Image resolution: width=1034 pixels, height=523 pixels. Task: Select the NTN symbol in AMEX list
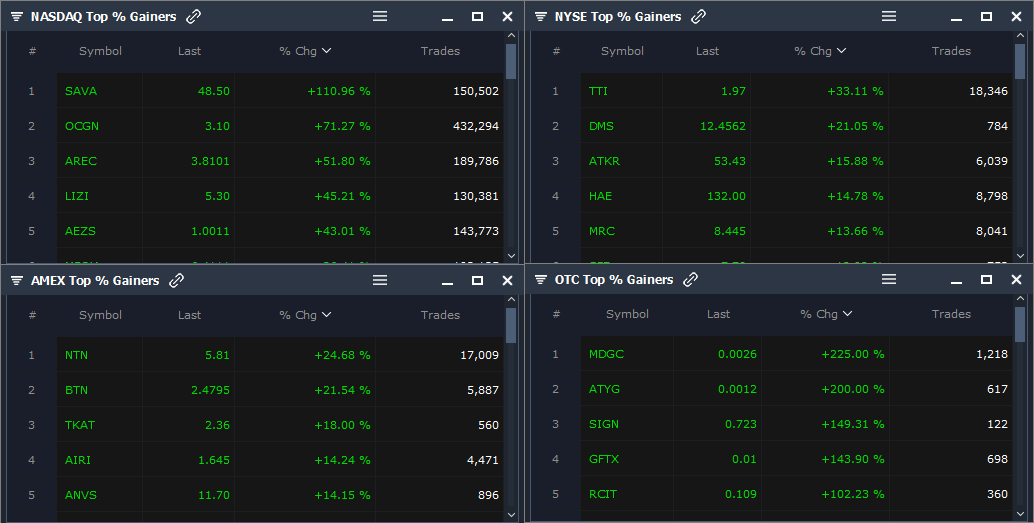pos(76,355)
